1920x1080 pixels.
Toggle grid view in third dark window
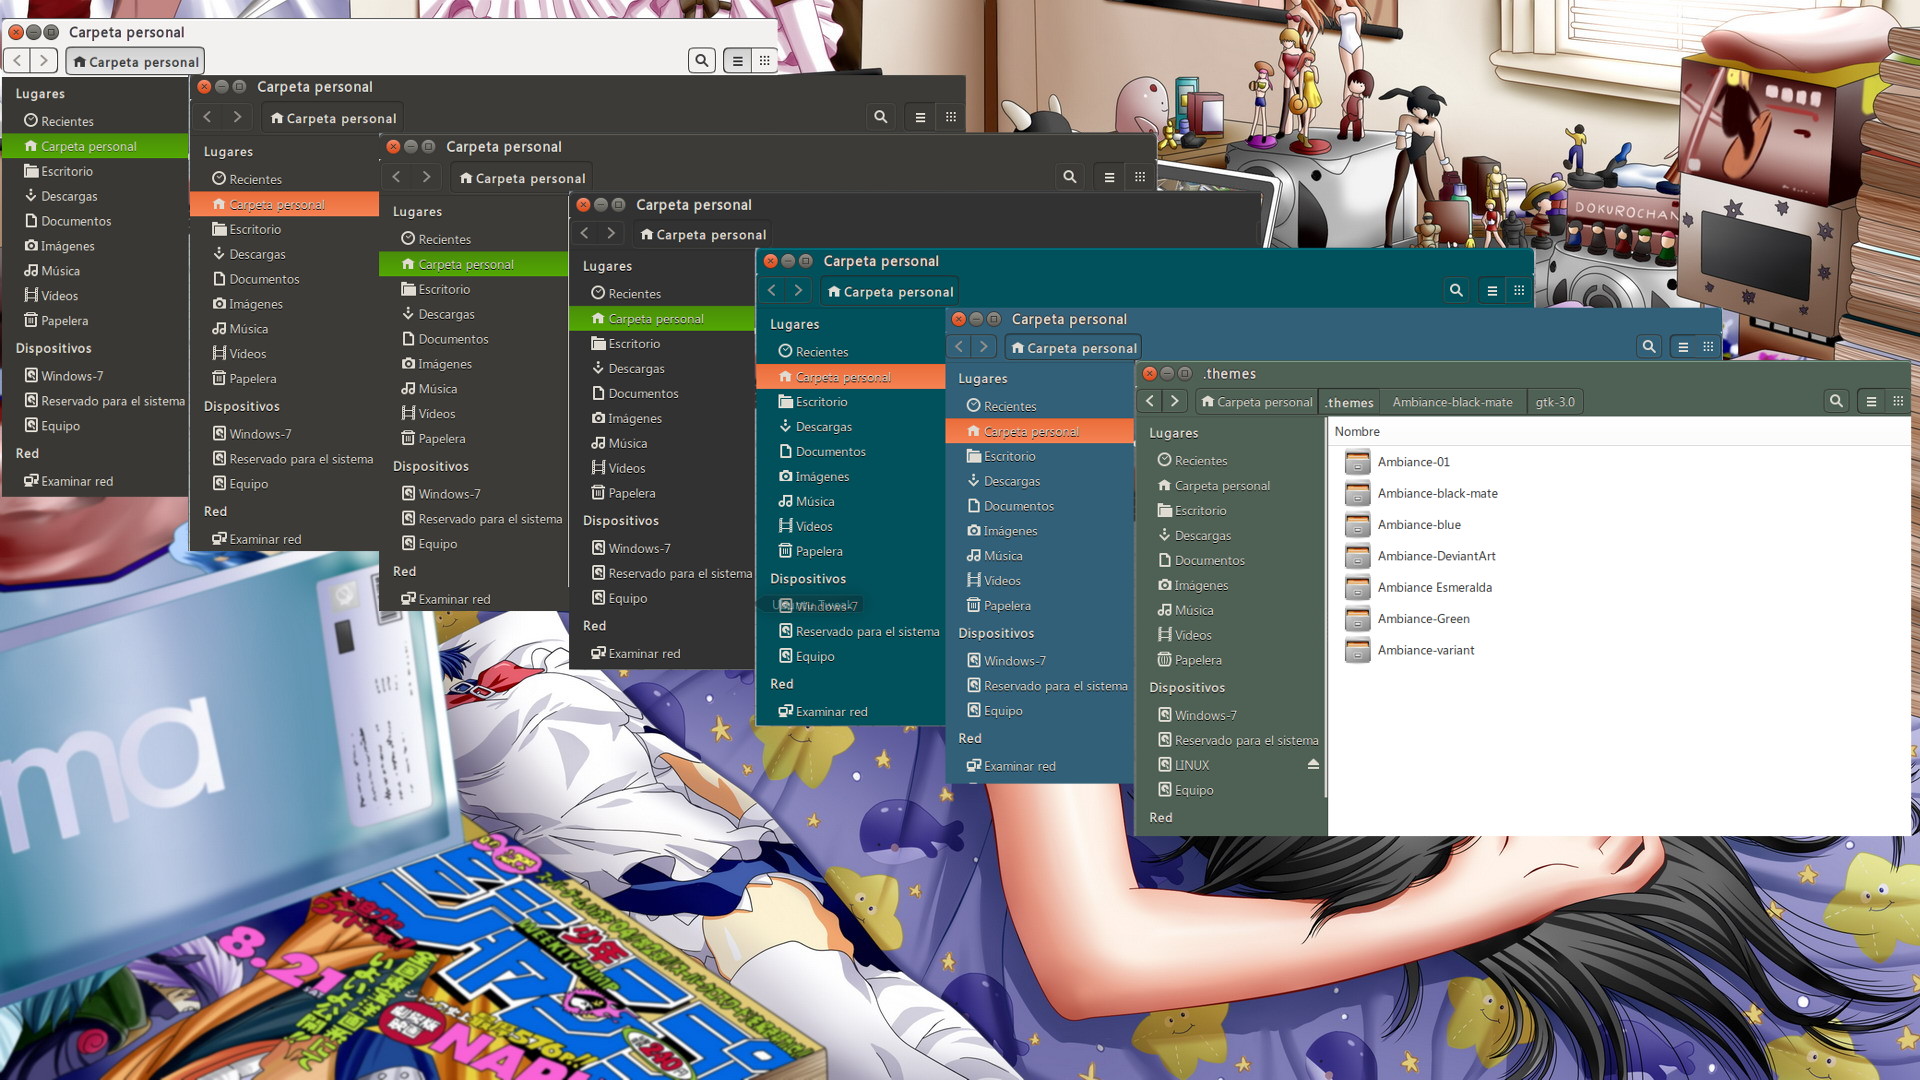(x=1139, y=177)
